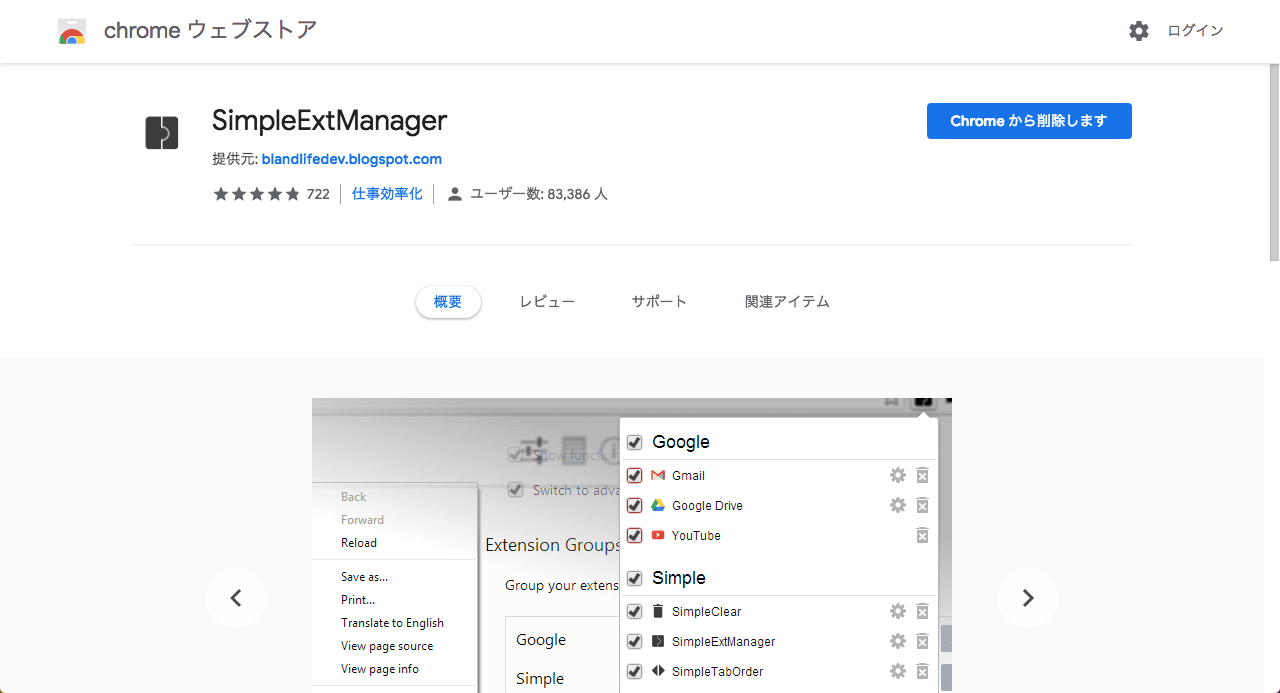This screenshot has width=1280, height=693.
Task: Click the SimpleTabOrder arrows icon
Action: coord(658,672)
